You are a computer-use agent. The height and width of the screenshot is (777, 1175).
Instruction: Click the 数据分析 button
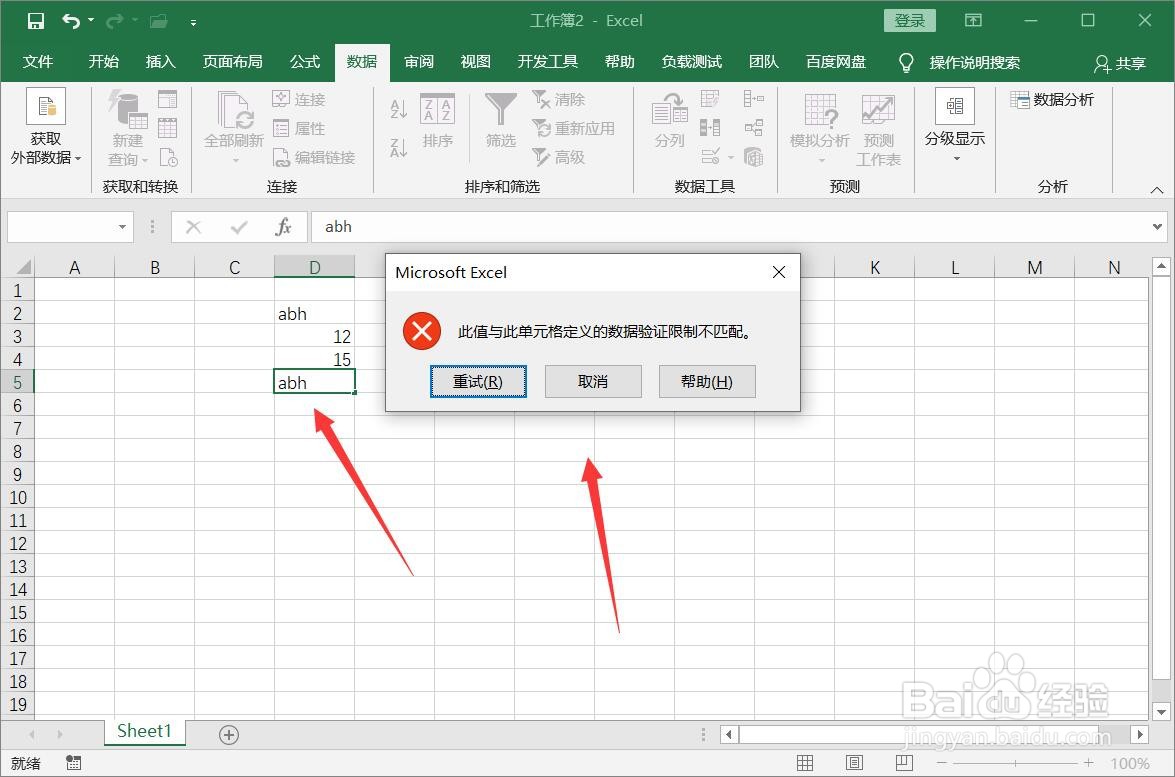[1052, 99]
